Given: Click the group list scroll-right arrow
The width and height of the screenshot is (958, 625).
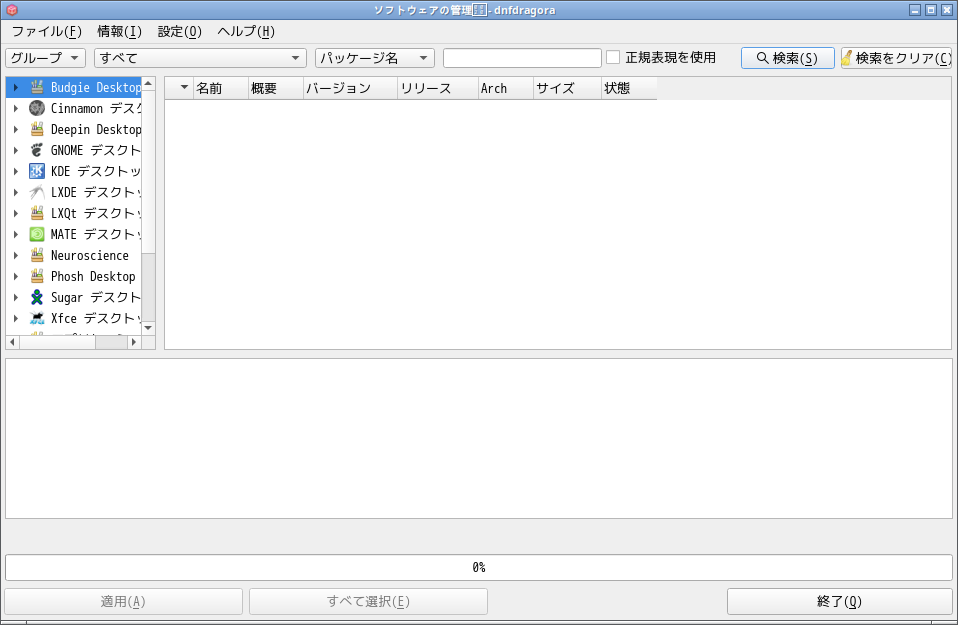Looking at the screenshot, I should pyautogui.click(x=134, y=342).
